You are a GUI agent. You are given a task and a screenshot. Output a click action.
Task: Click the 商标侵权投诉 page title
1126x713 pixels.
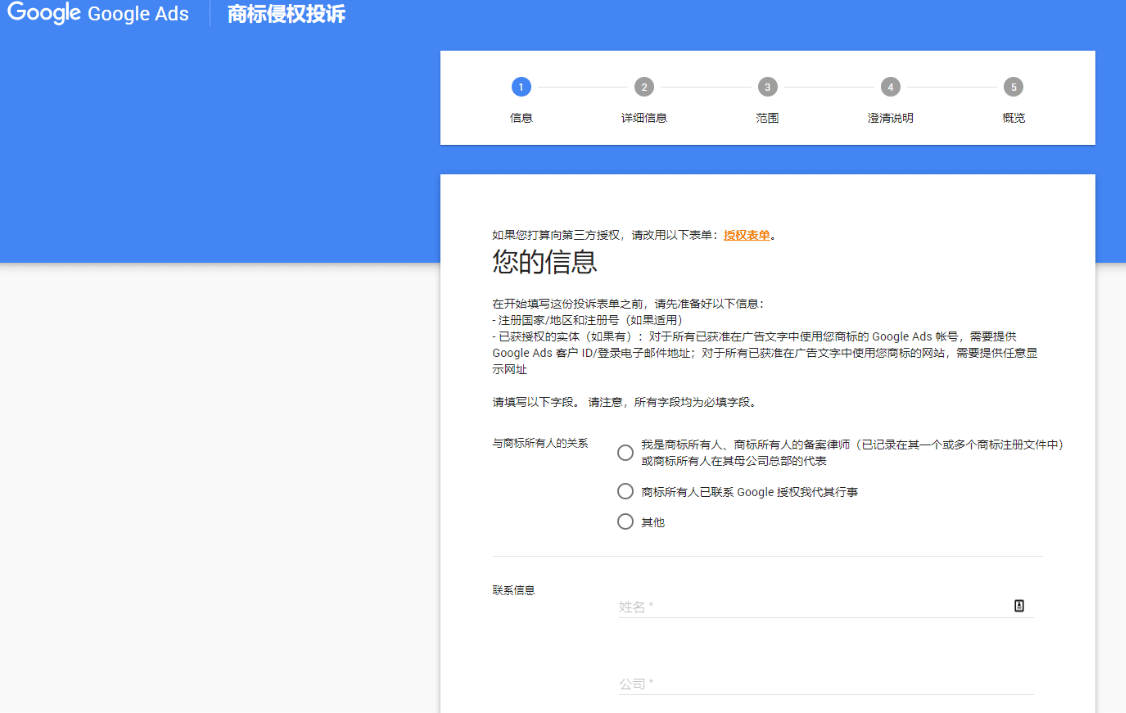pos(287,14)
